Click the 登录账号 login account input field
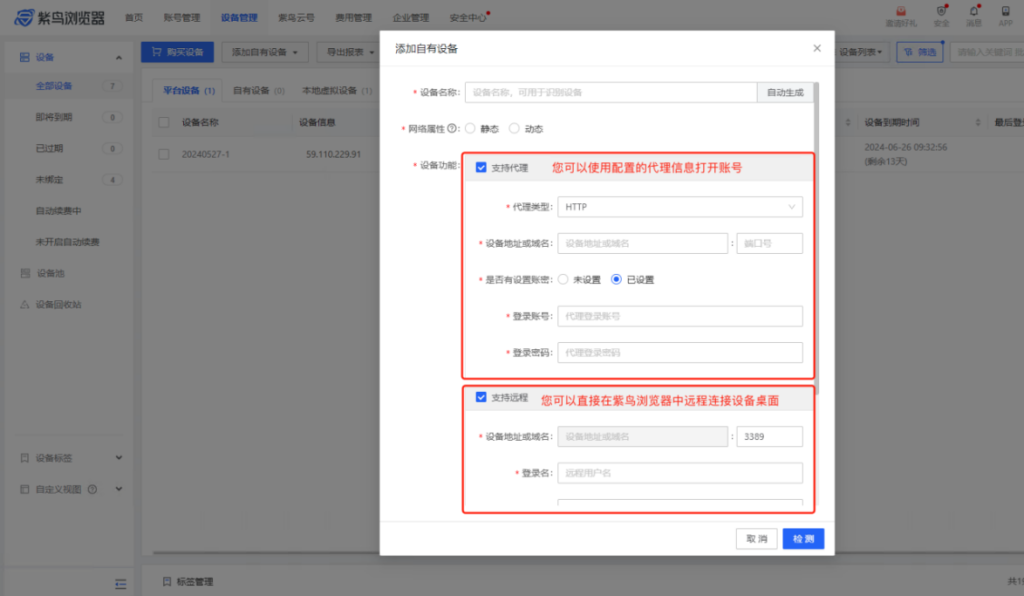The width and height of the screenshot is (1024, 596). click(x=680, y=316)
